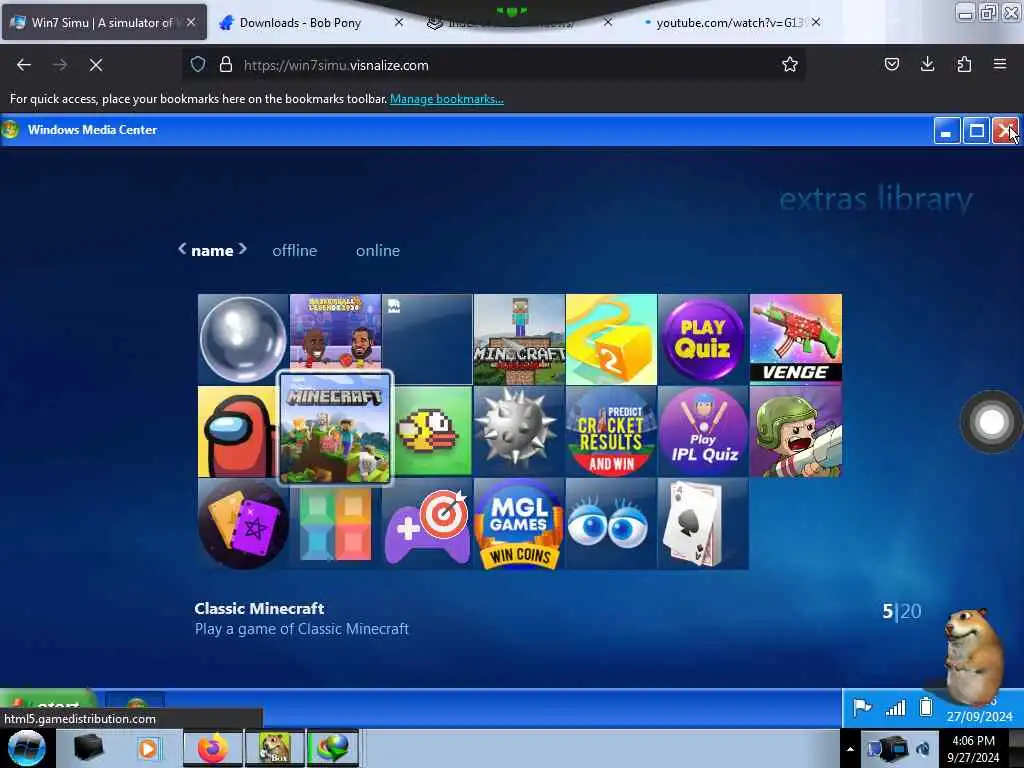1024x768 pixels.
Task: Open the Firefox downloads panel
Action: 927,65
